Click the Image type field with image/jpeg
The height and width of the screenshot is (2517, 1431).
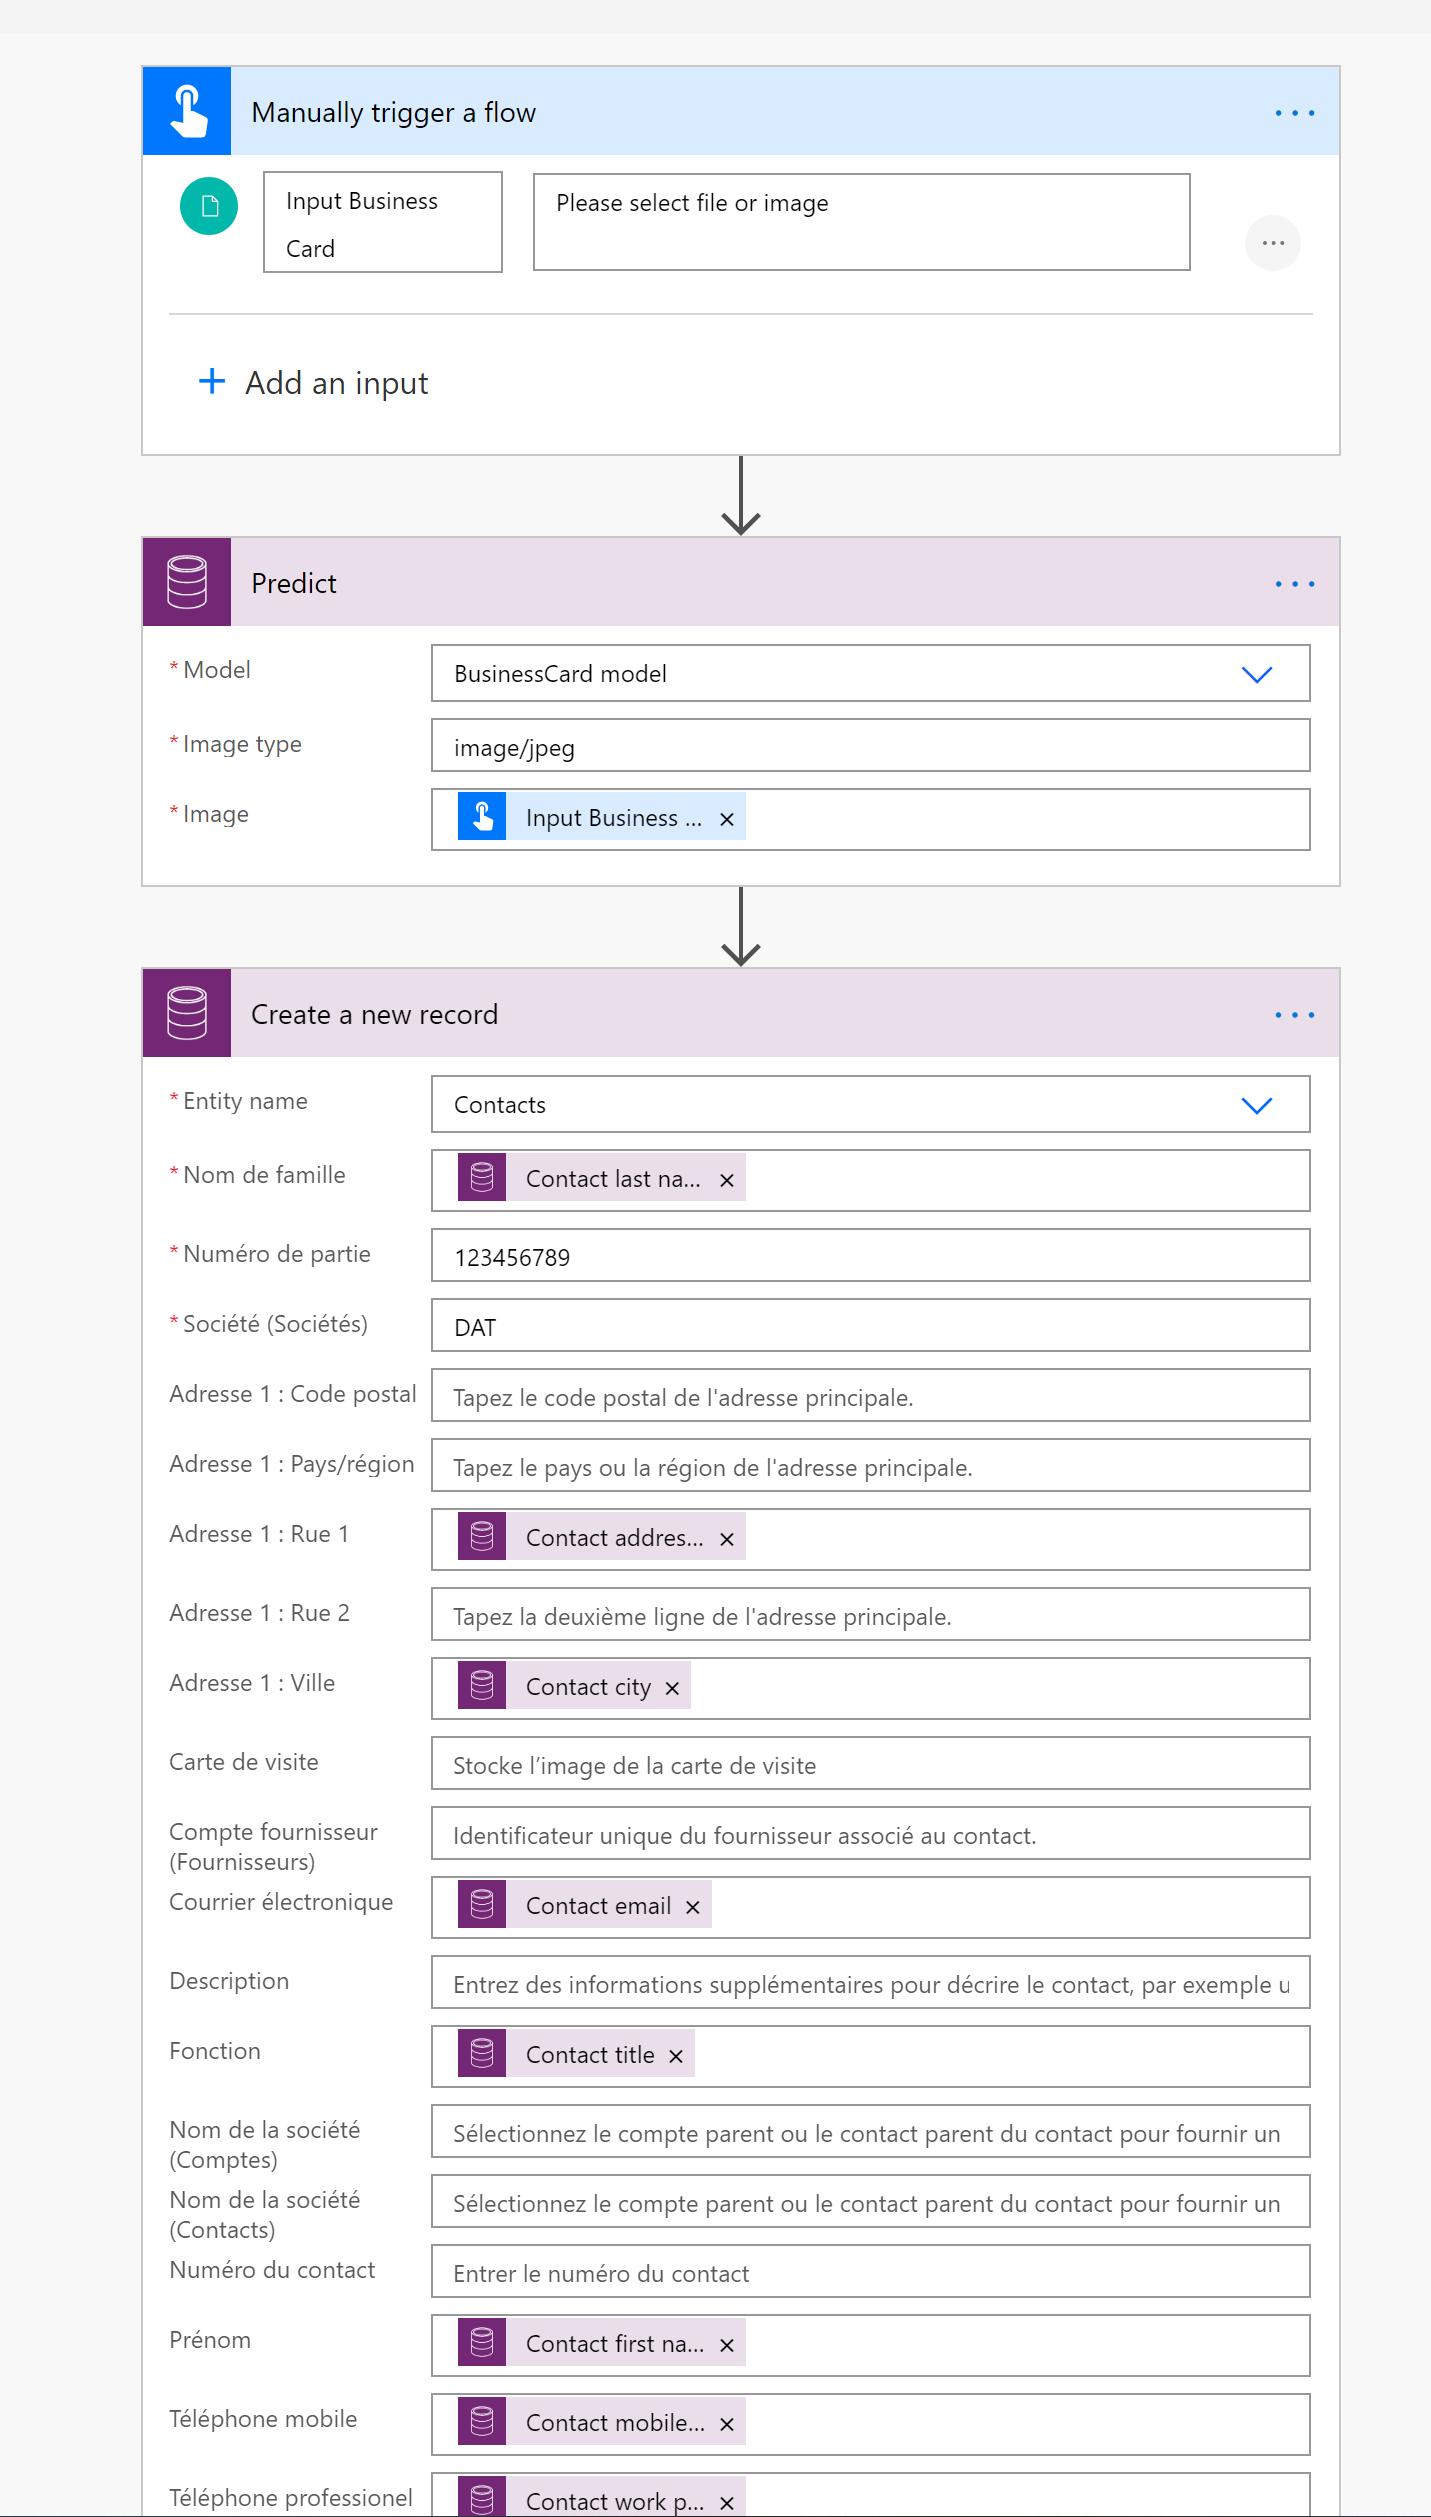pos(871,745)
